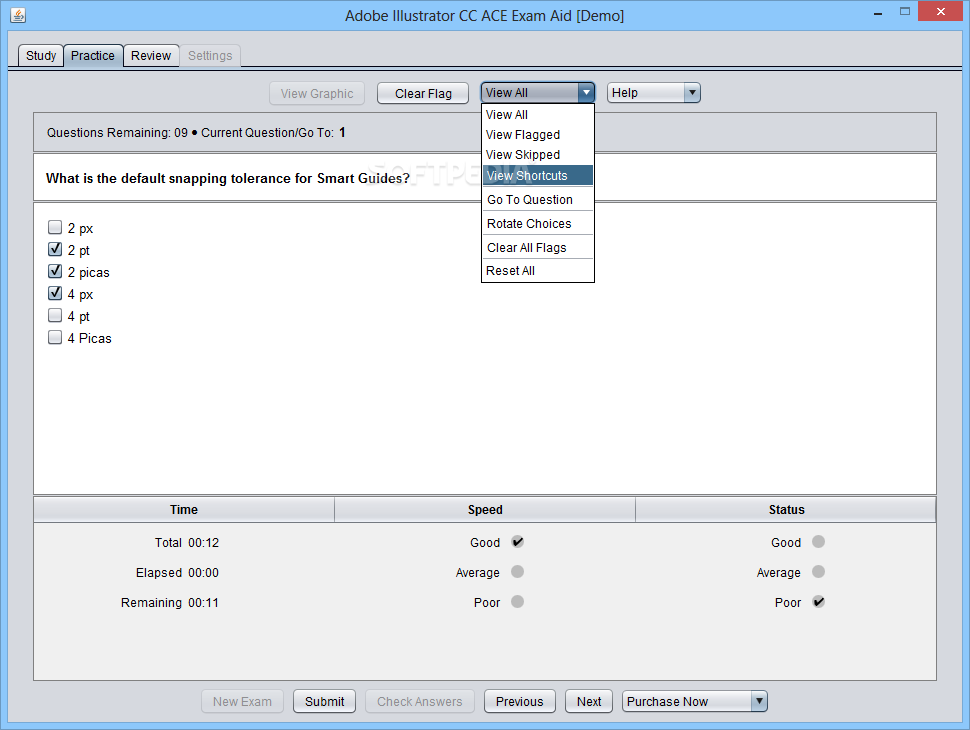Submit the exam answers
Viewport: 970px width, 730px height.
(324, 702)
